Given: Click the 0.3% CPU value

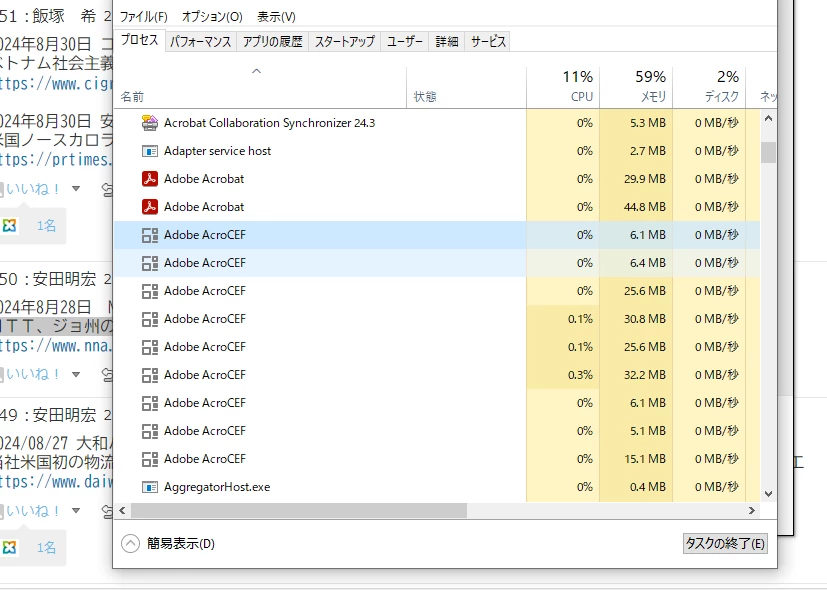Looking at the screenshot, I should [x=580, y=375].
